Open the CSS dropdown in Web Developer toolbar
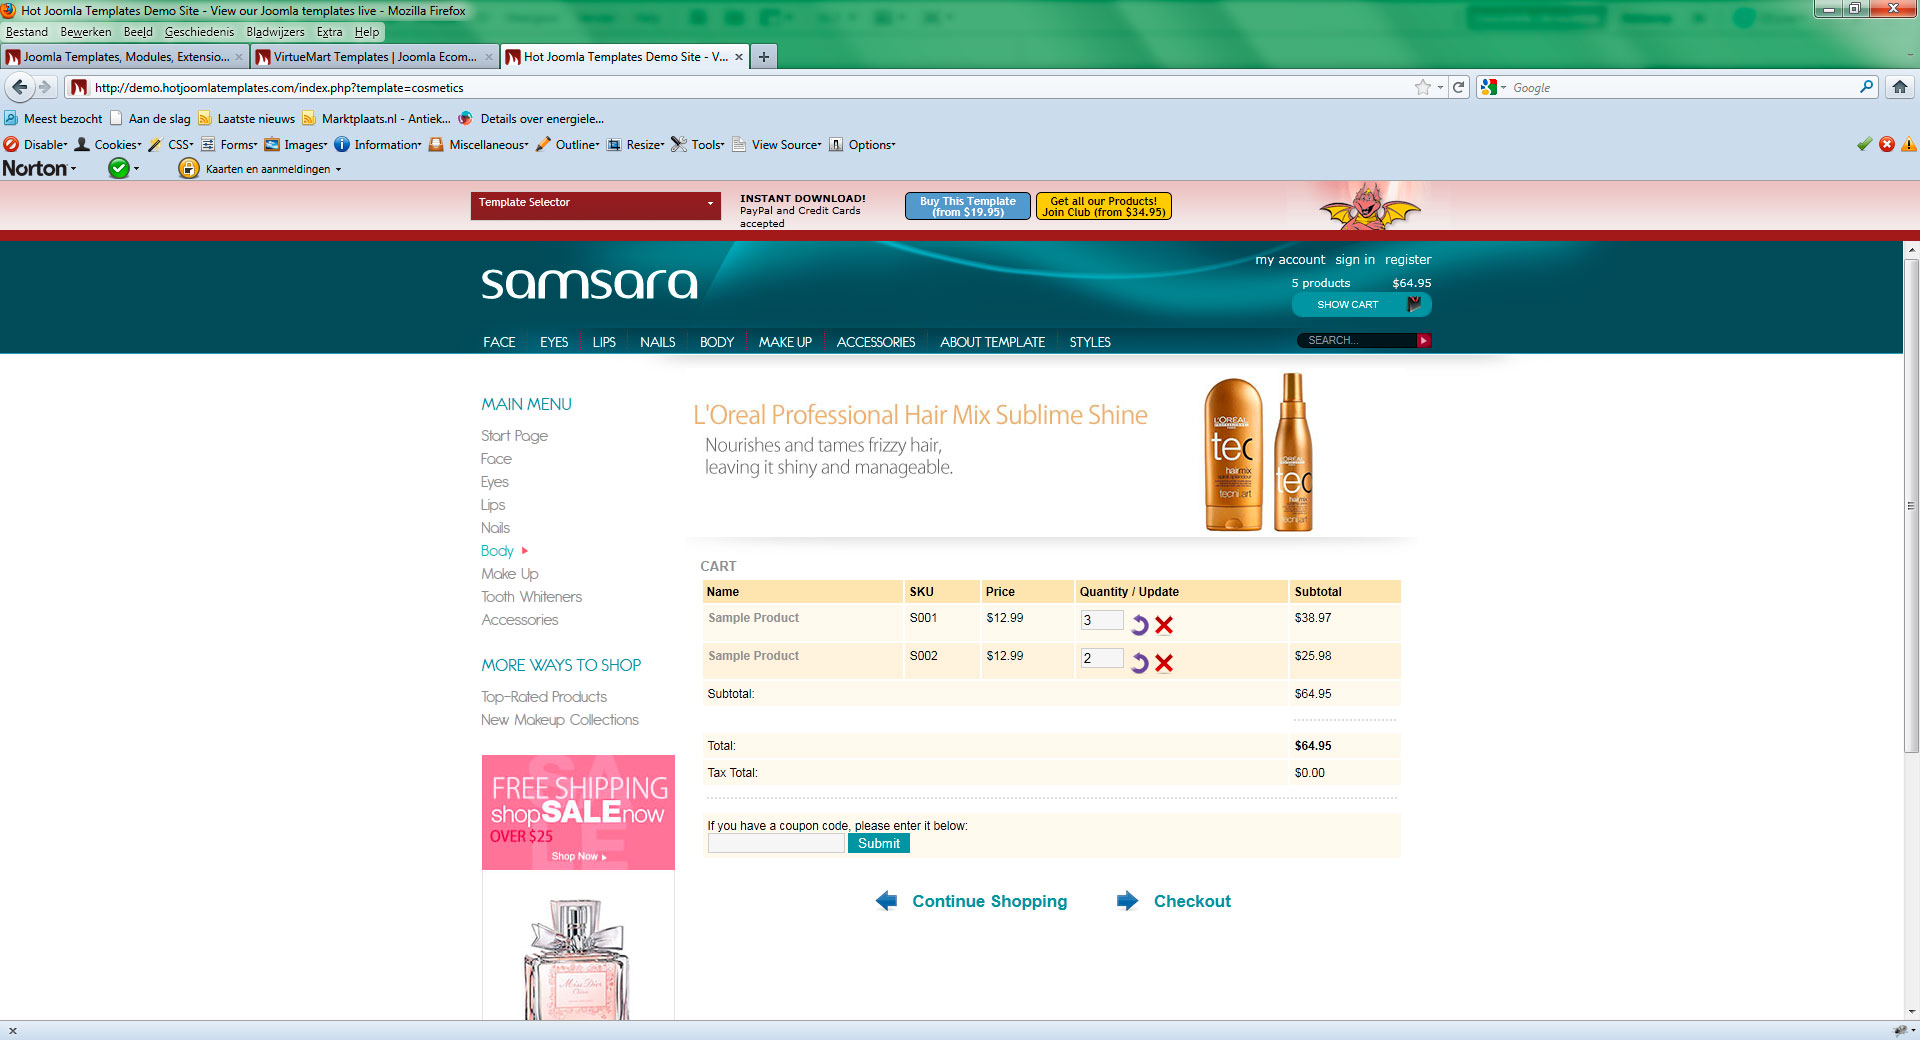The height and width of the screenshot is (1040, 1920). coord(171,144)
